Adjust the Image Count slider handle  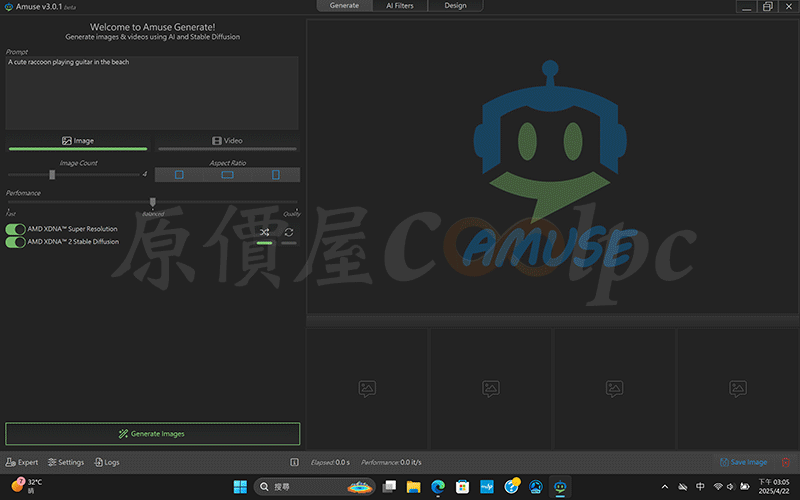tap(52, 174)
